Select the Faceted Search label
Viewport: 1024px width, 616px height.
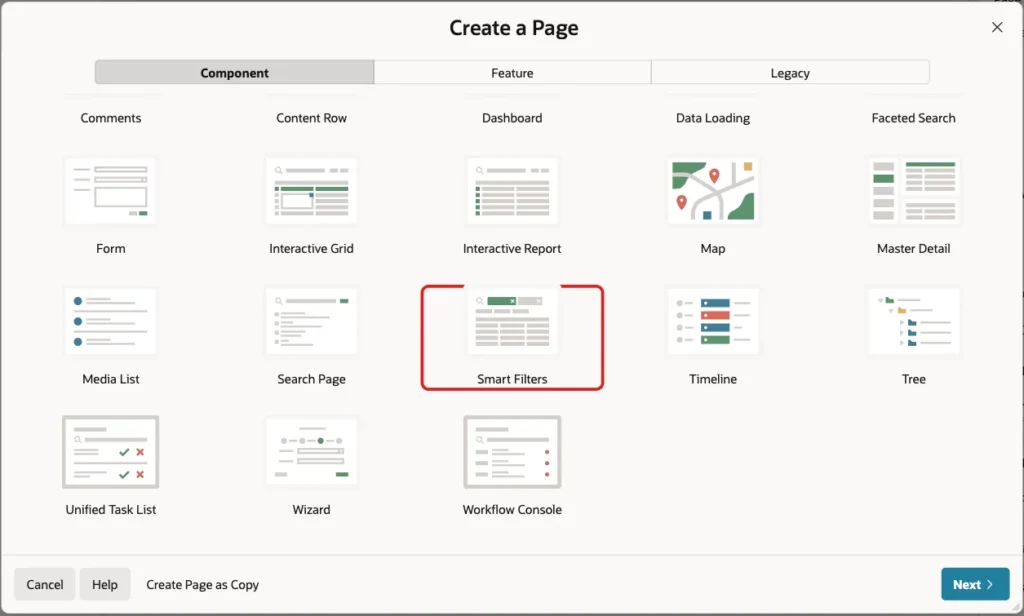(x=914, y=118)
